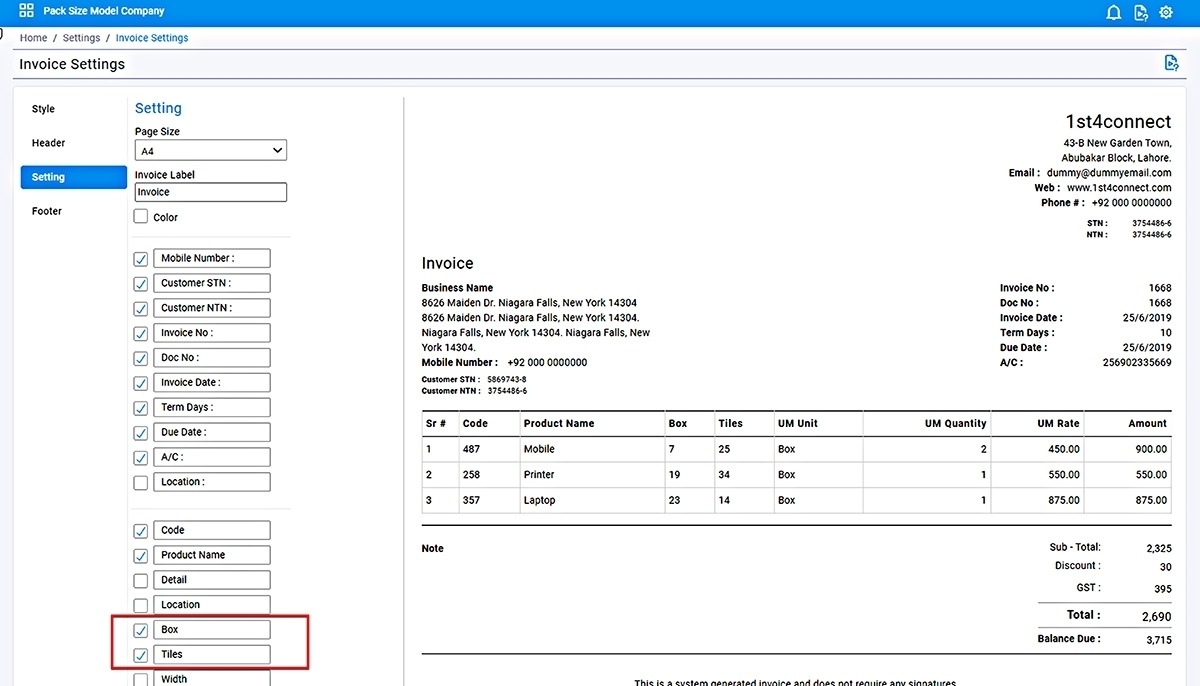Uncheck the Box checkbox
Viewport: 1200px width, 686px height.
(x=141, y=631)
